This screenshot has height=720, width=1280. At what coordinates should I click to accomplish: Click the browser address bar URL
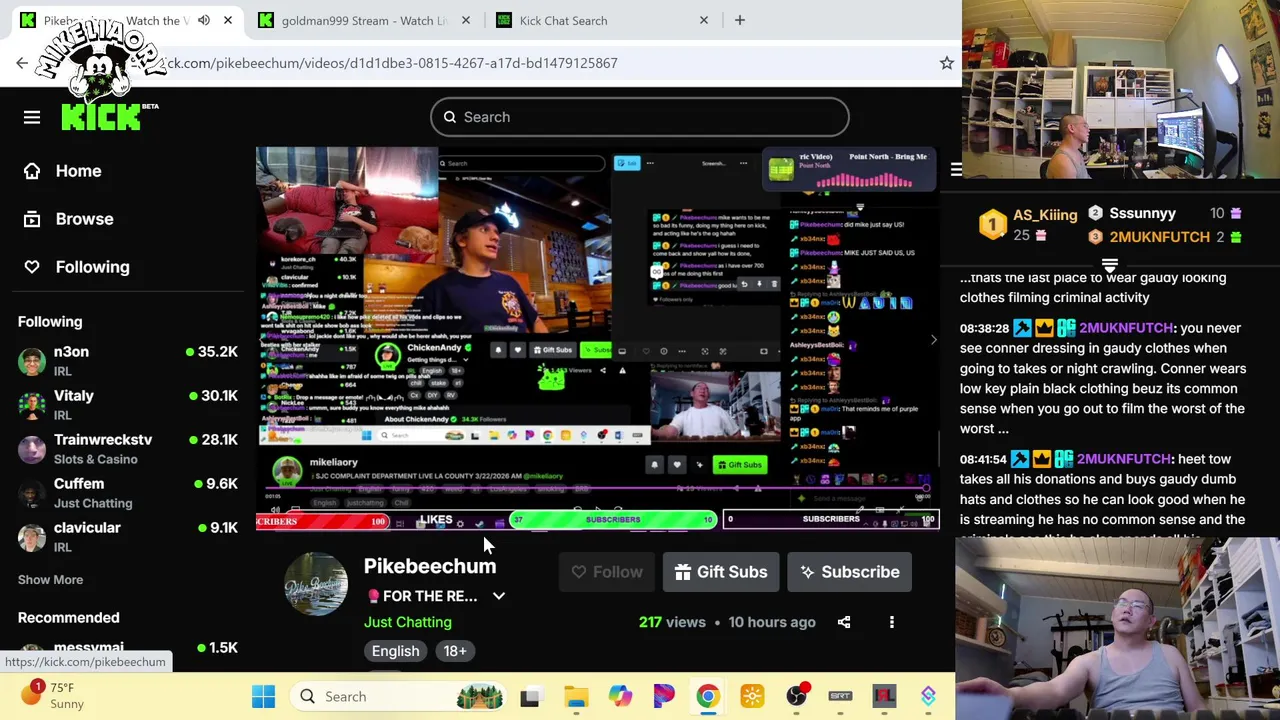(390, 63)
